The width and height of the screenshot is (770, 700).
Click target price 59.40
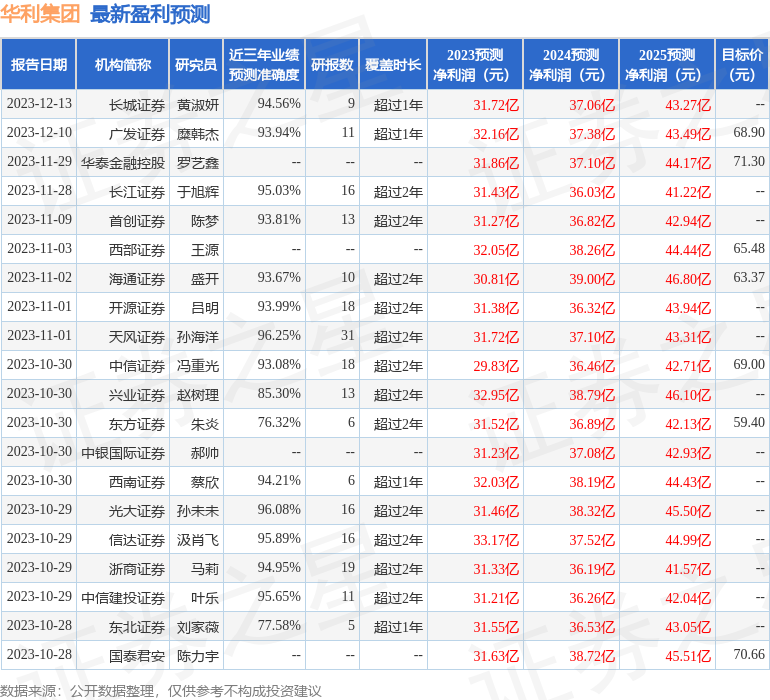tap(749, 422)
